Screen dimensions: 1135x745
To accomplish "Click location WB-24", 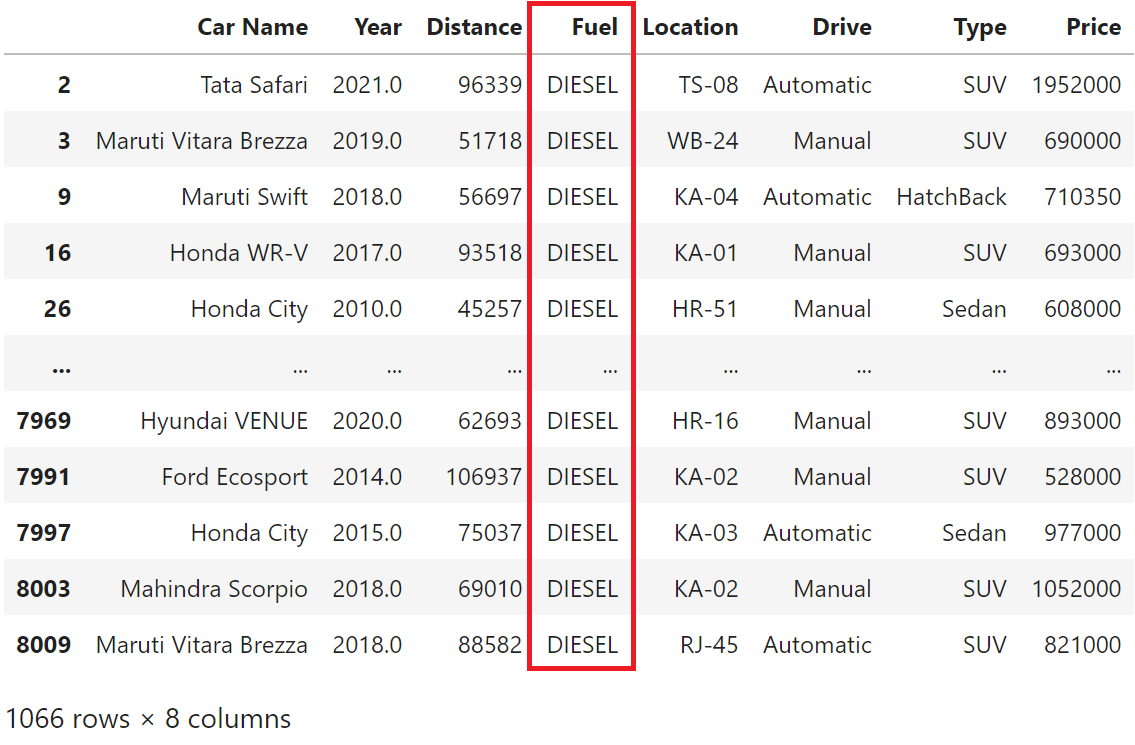I will (x=703, y=141).
